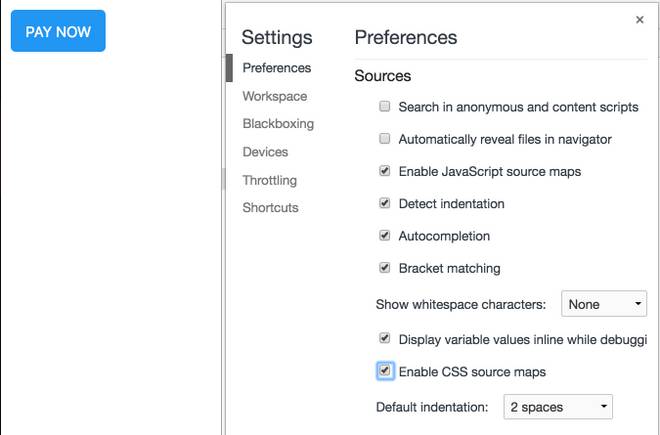Select the Throttling settings tab
Screen dimensions: 660x435
(269, 180)
